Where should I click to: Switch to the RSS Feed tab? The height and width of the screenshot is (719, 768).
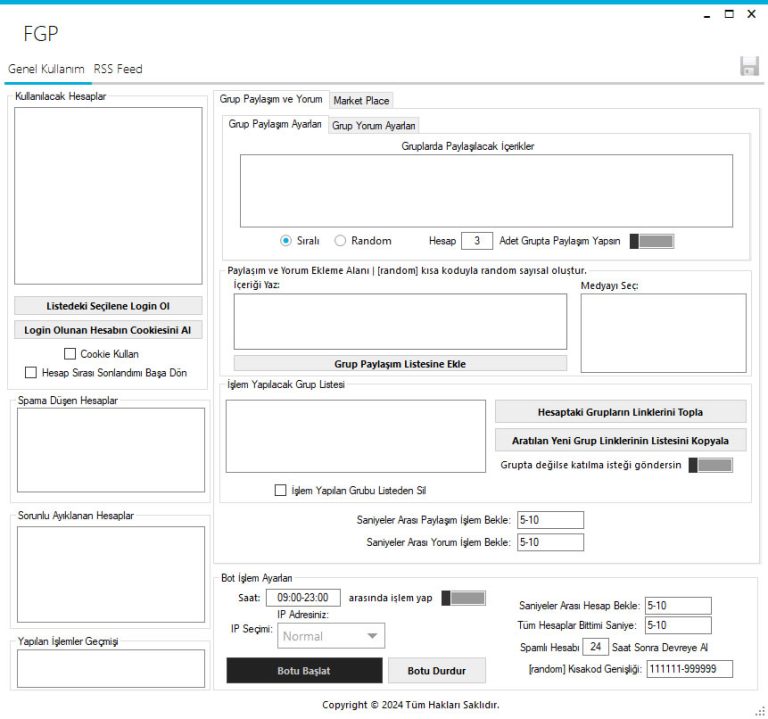tap(118, 69)
